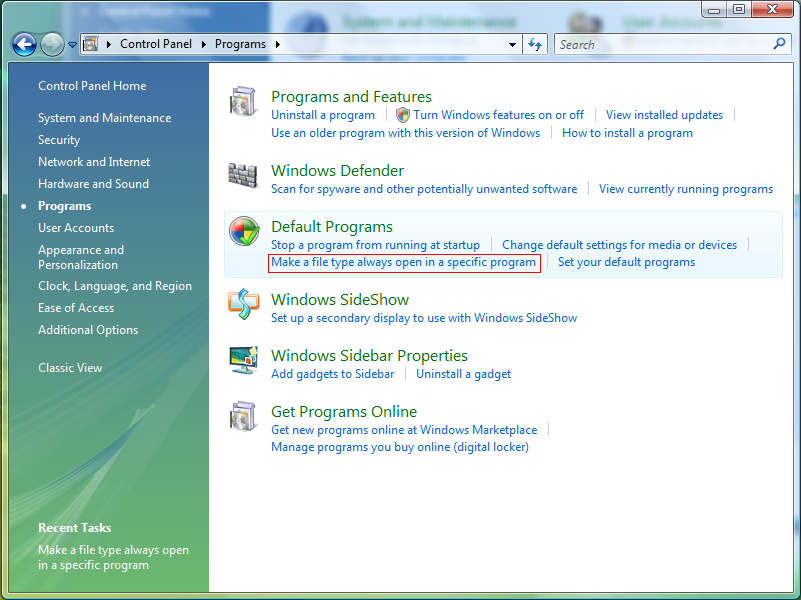Image resolution: width=801 pixels, height=600 pixels.
Task: Click Use an older program with this version
Action: pos(405,133)
